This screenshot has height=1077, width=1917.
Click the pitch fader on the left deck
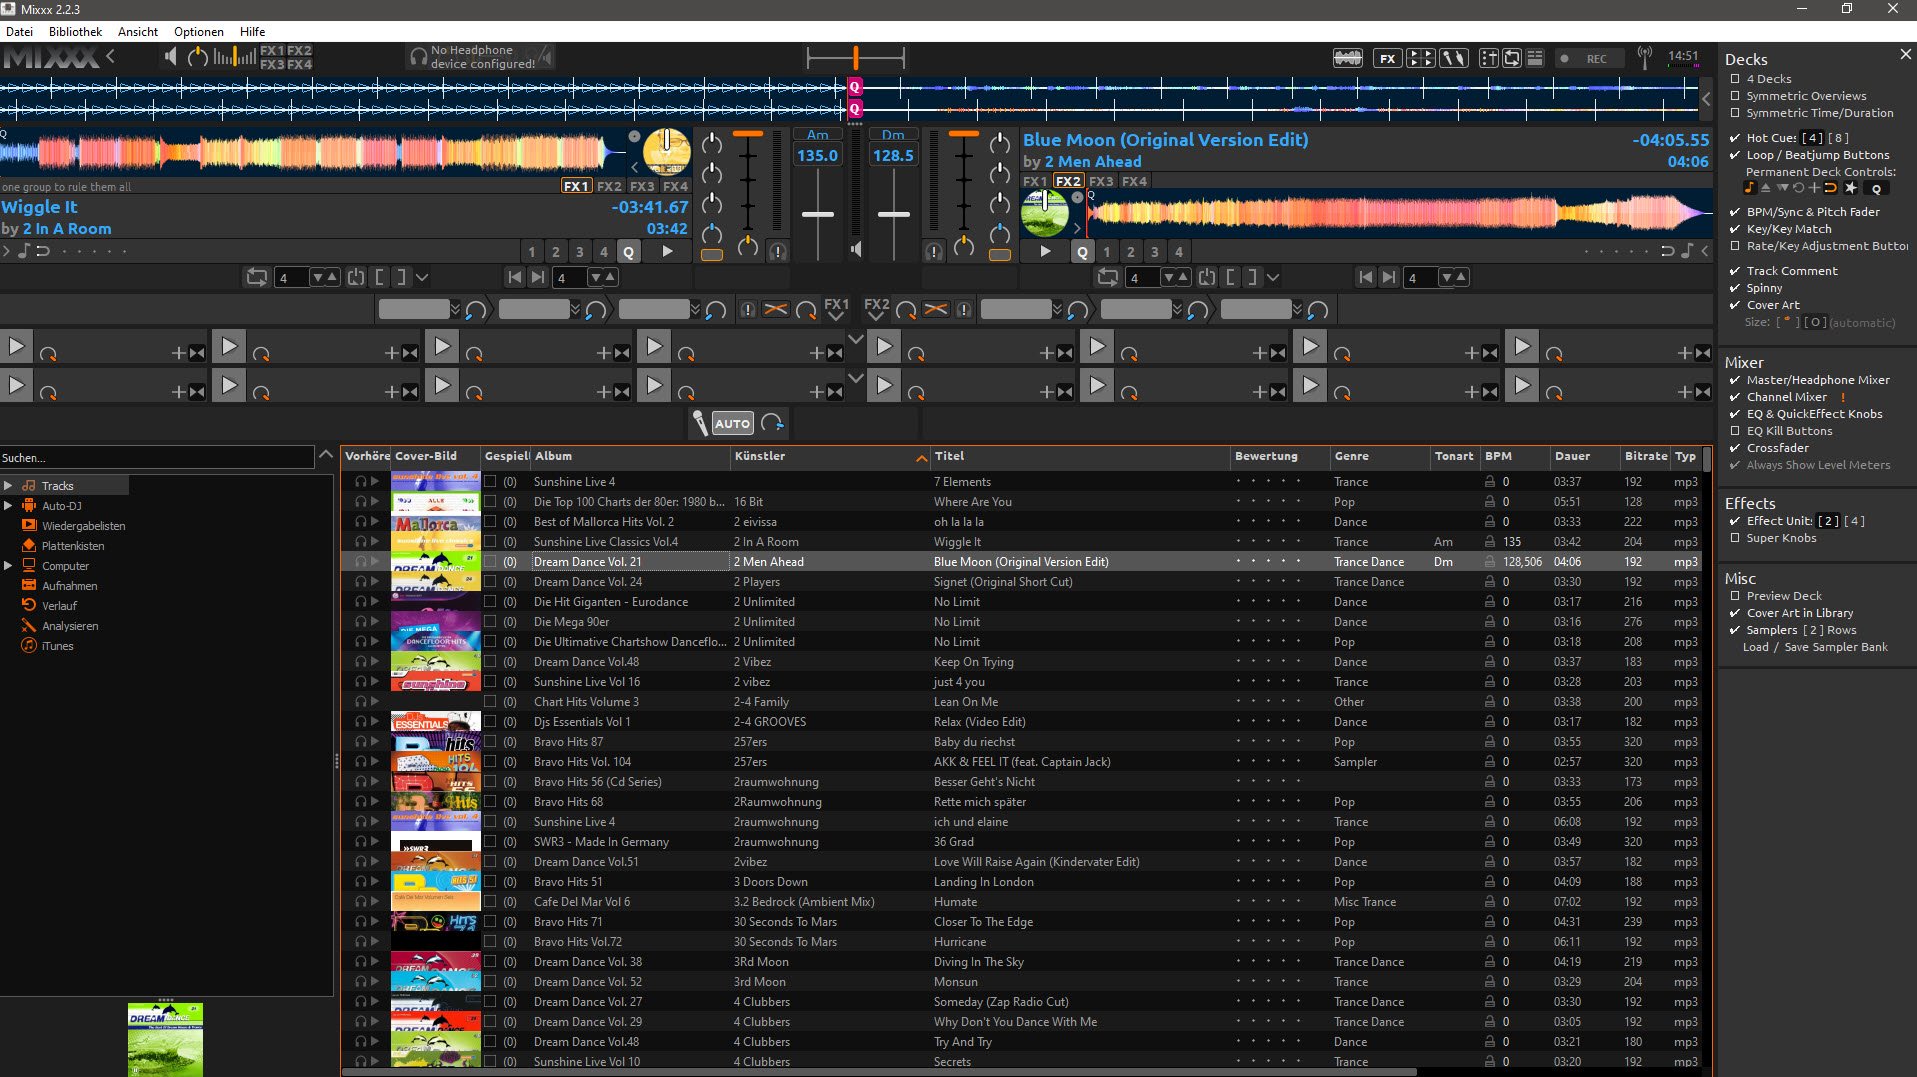click(x=818, y=214)
